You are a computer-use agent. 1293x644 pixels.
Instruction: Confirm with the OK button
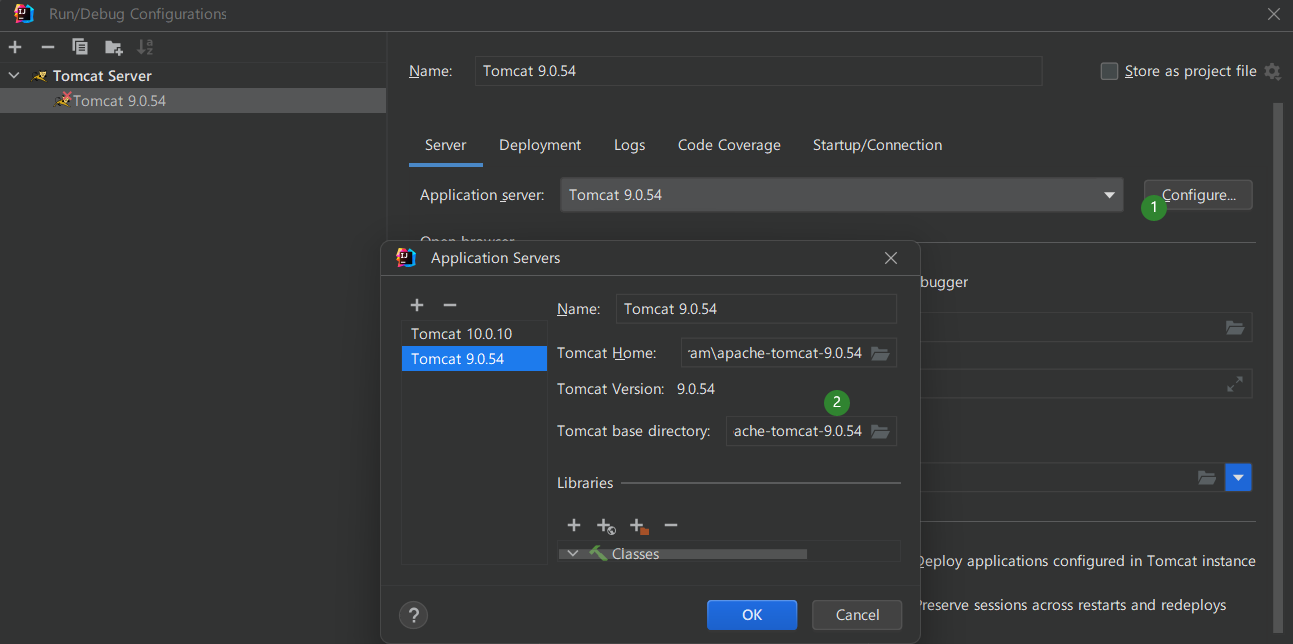(x=752, y=615)
